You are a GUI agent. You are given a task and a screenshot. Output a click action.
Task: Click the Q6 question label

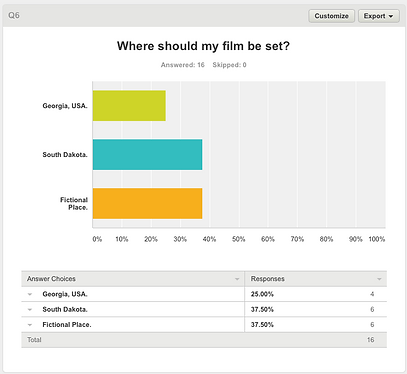14,16
